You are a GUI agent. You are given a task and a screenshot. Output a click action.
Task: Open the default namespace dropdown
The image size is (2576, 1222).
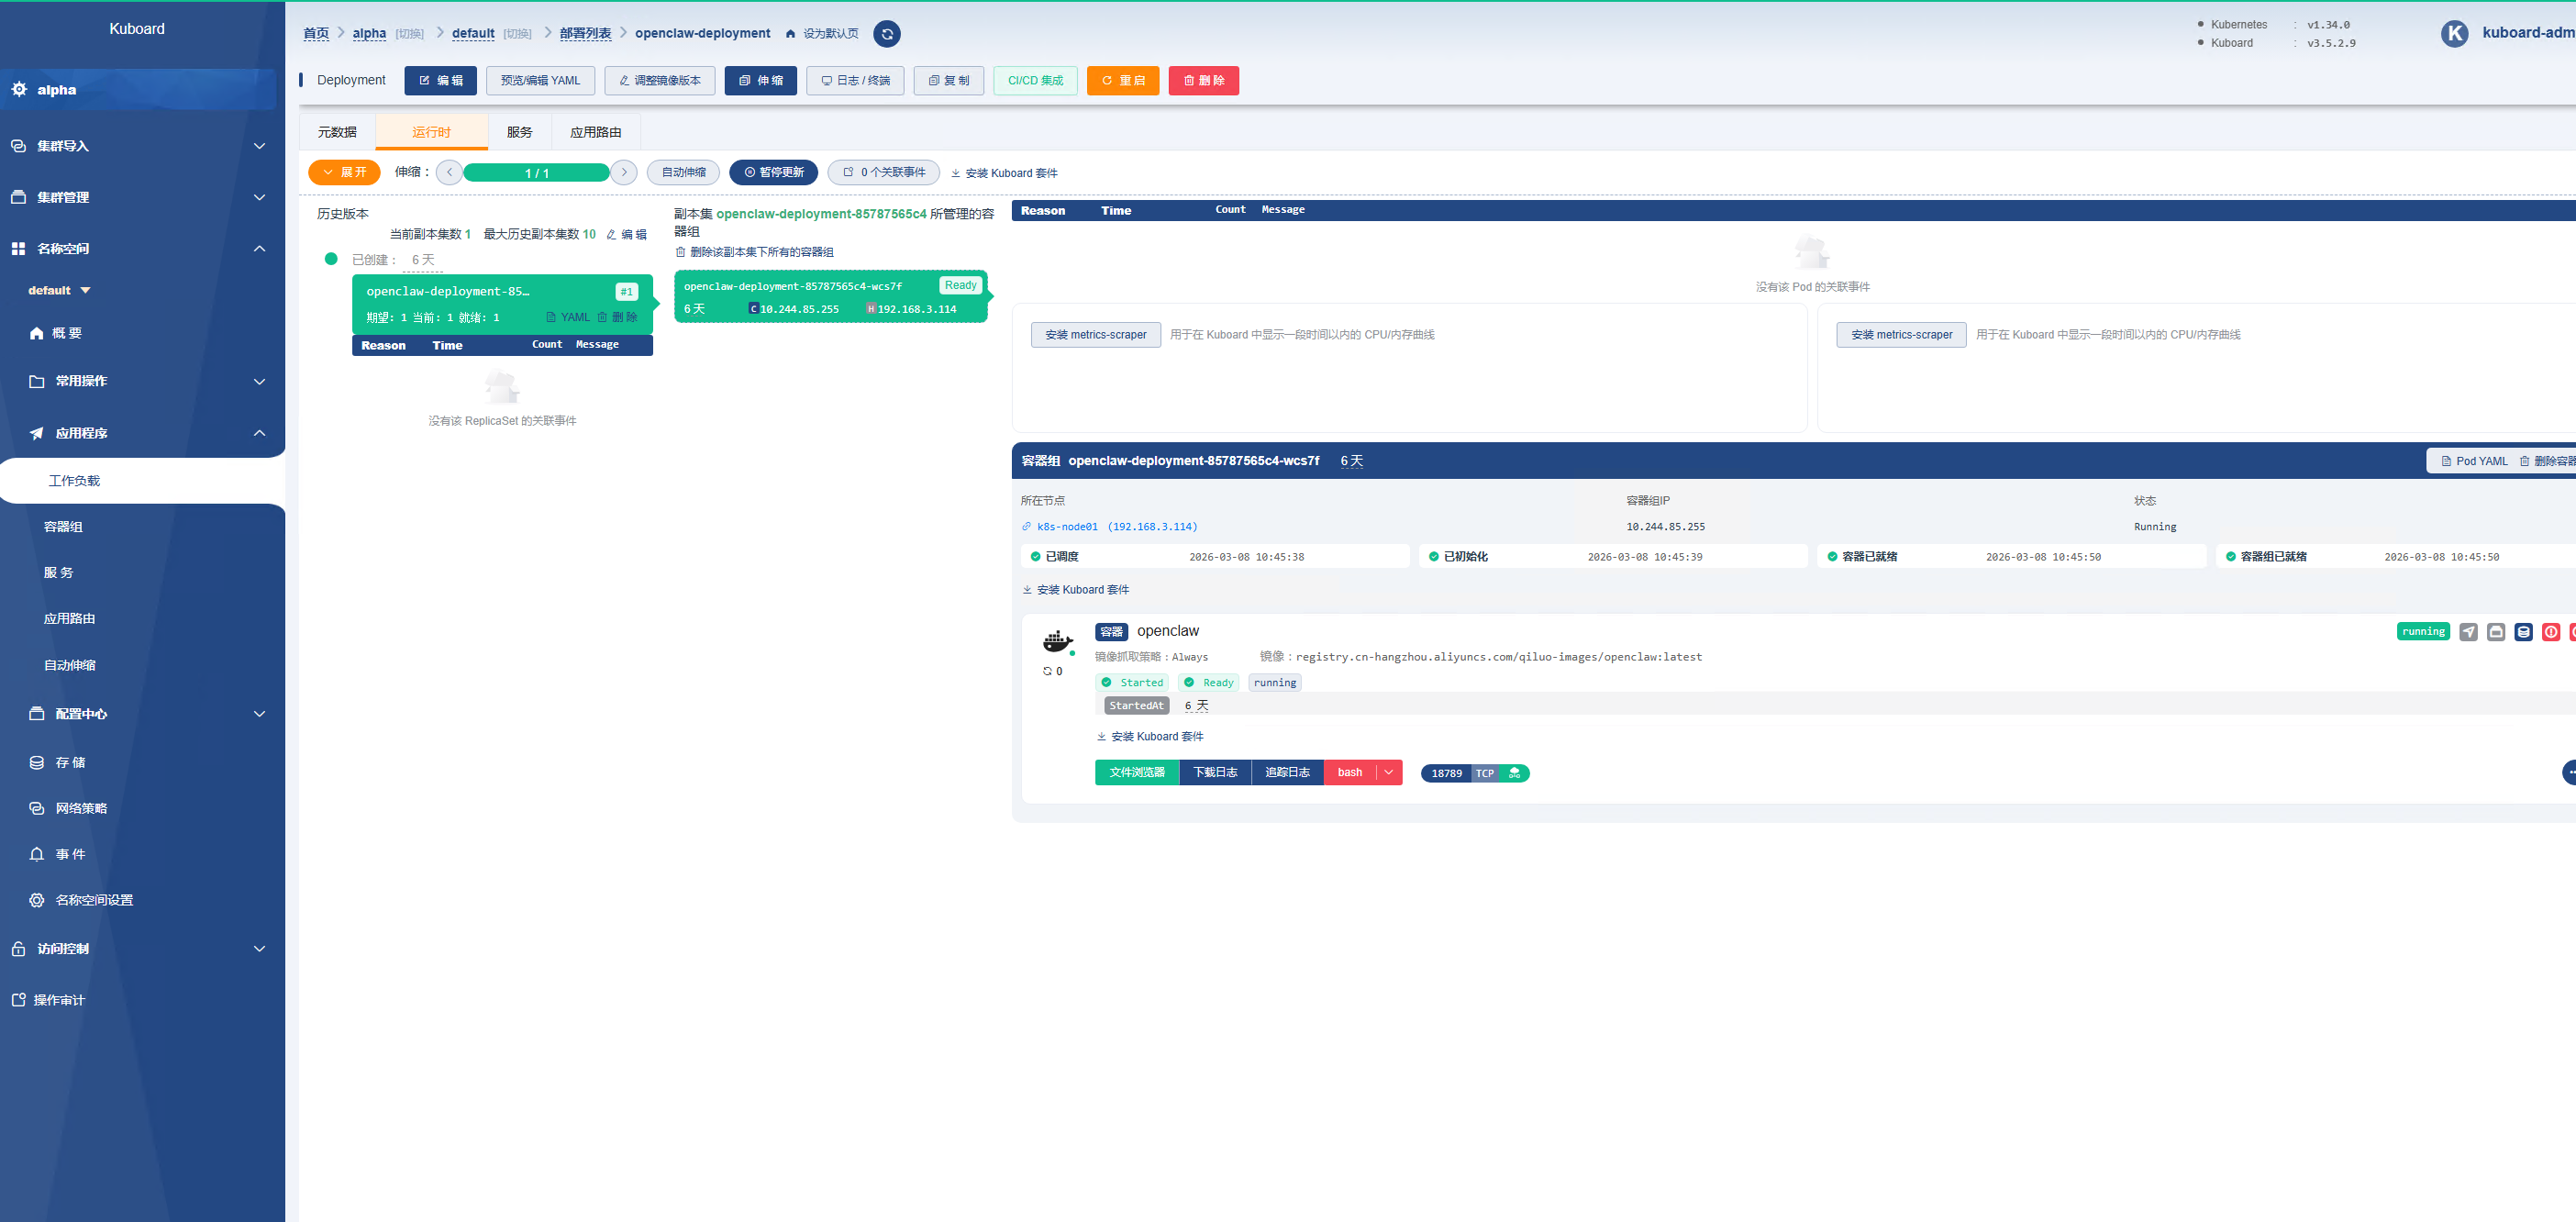pyautogui.click(x=60, y=290)
